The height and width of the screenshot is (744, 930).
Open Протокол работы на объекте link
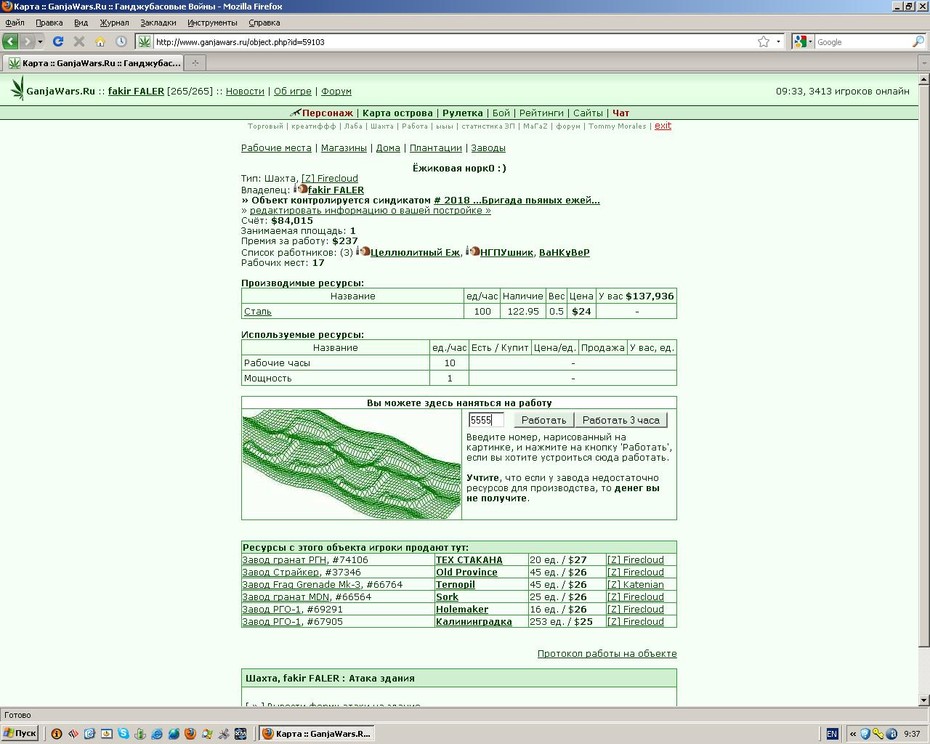607,653
